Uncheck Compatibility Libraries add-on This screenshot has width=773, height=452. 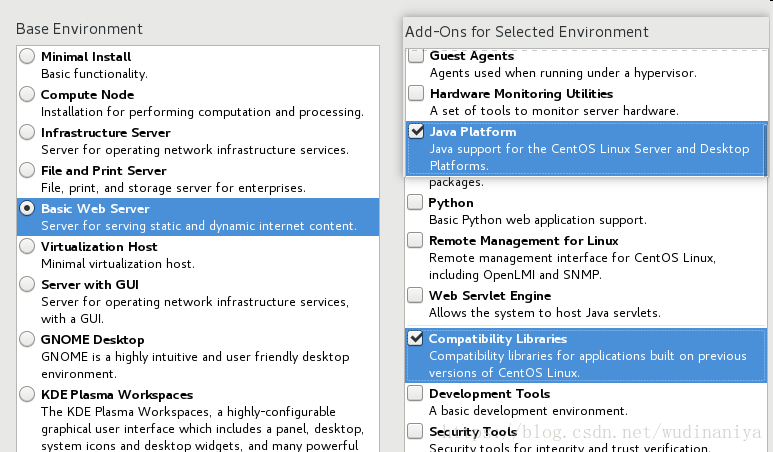pyautogui.click(x=415, y=338)
